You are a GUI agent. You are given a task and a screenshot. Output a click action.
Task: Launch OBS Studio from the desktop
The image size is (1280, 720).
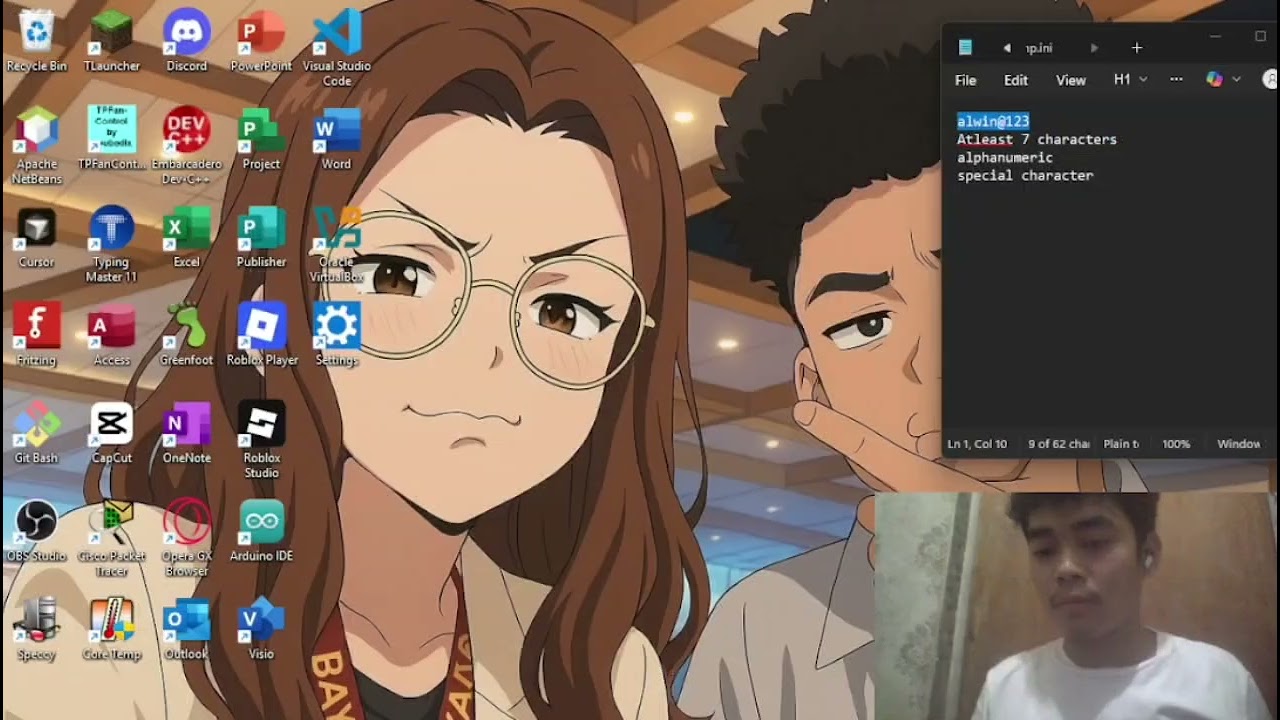(36, 531)
